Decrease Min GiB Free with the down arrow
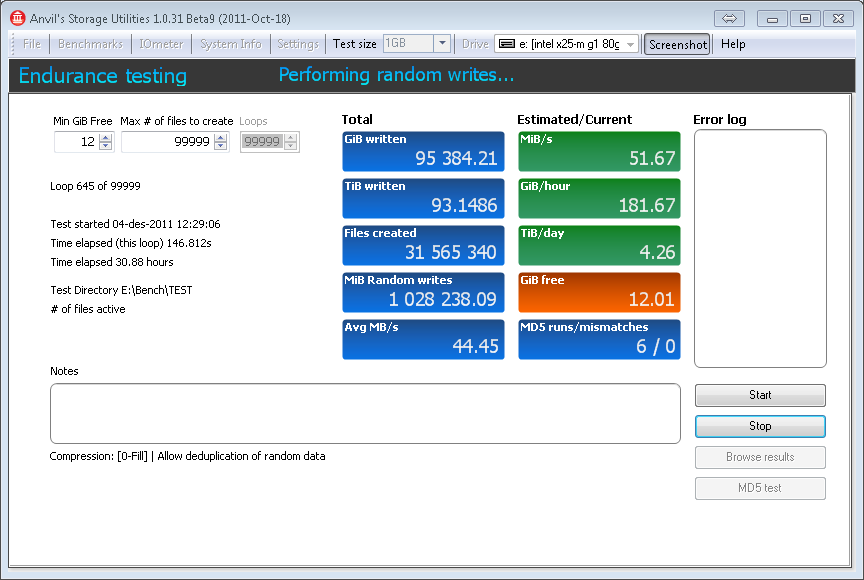Screen dimensions: 864x580 pyautogui.click(x=106, y=146)
